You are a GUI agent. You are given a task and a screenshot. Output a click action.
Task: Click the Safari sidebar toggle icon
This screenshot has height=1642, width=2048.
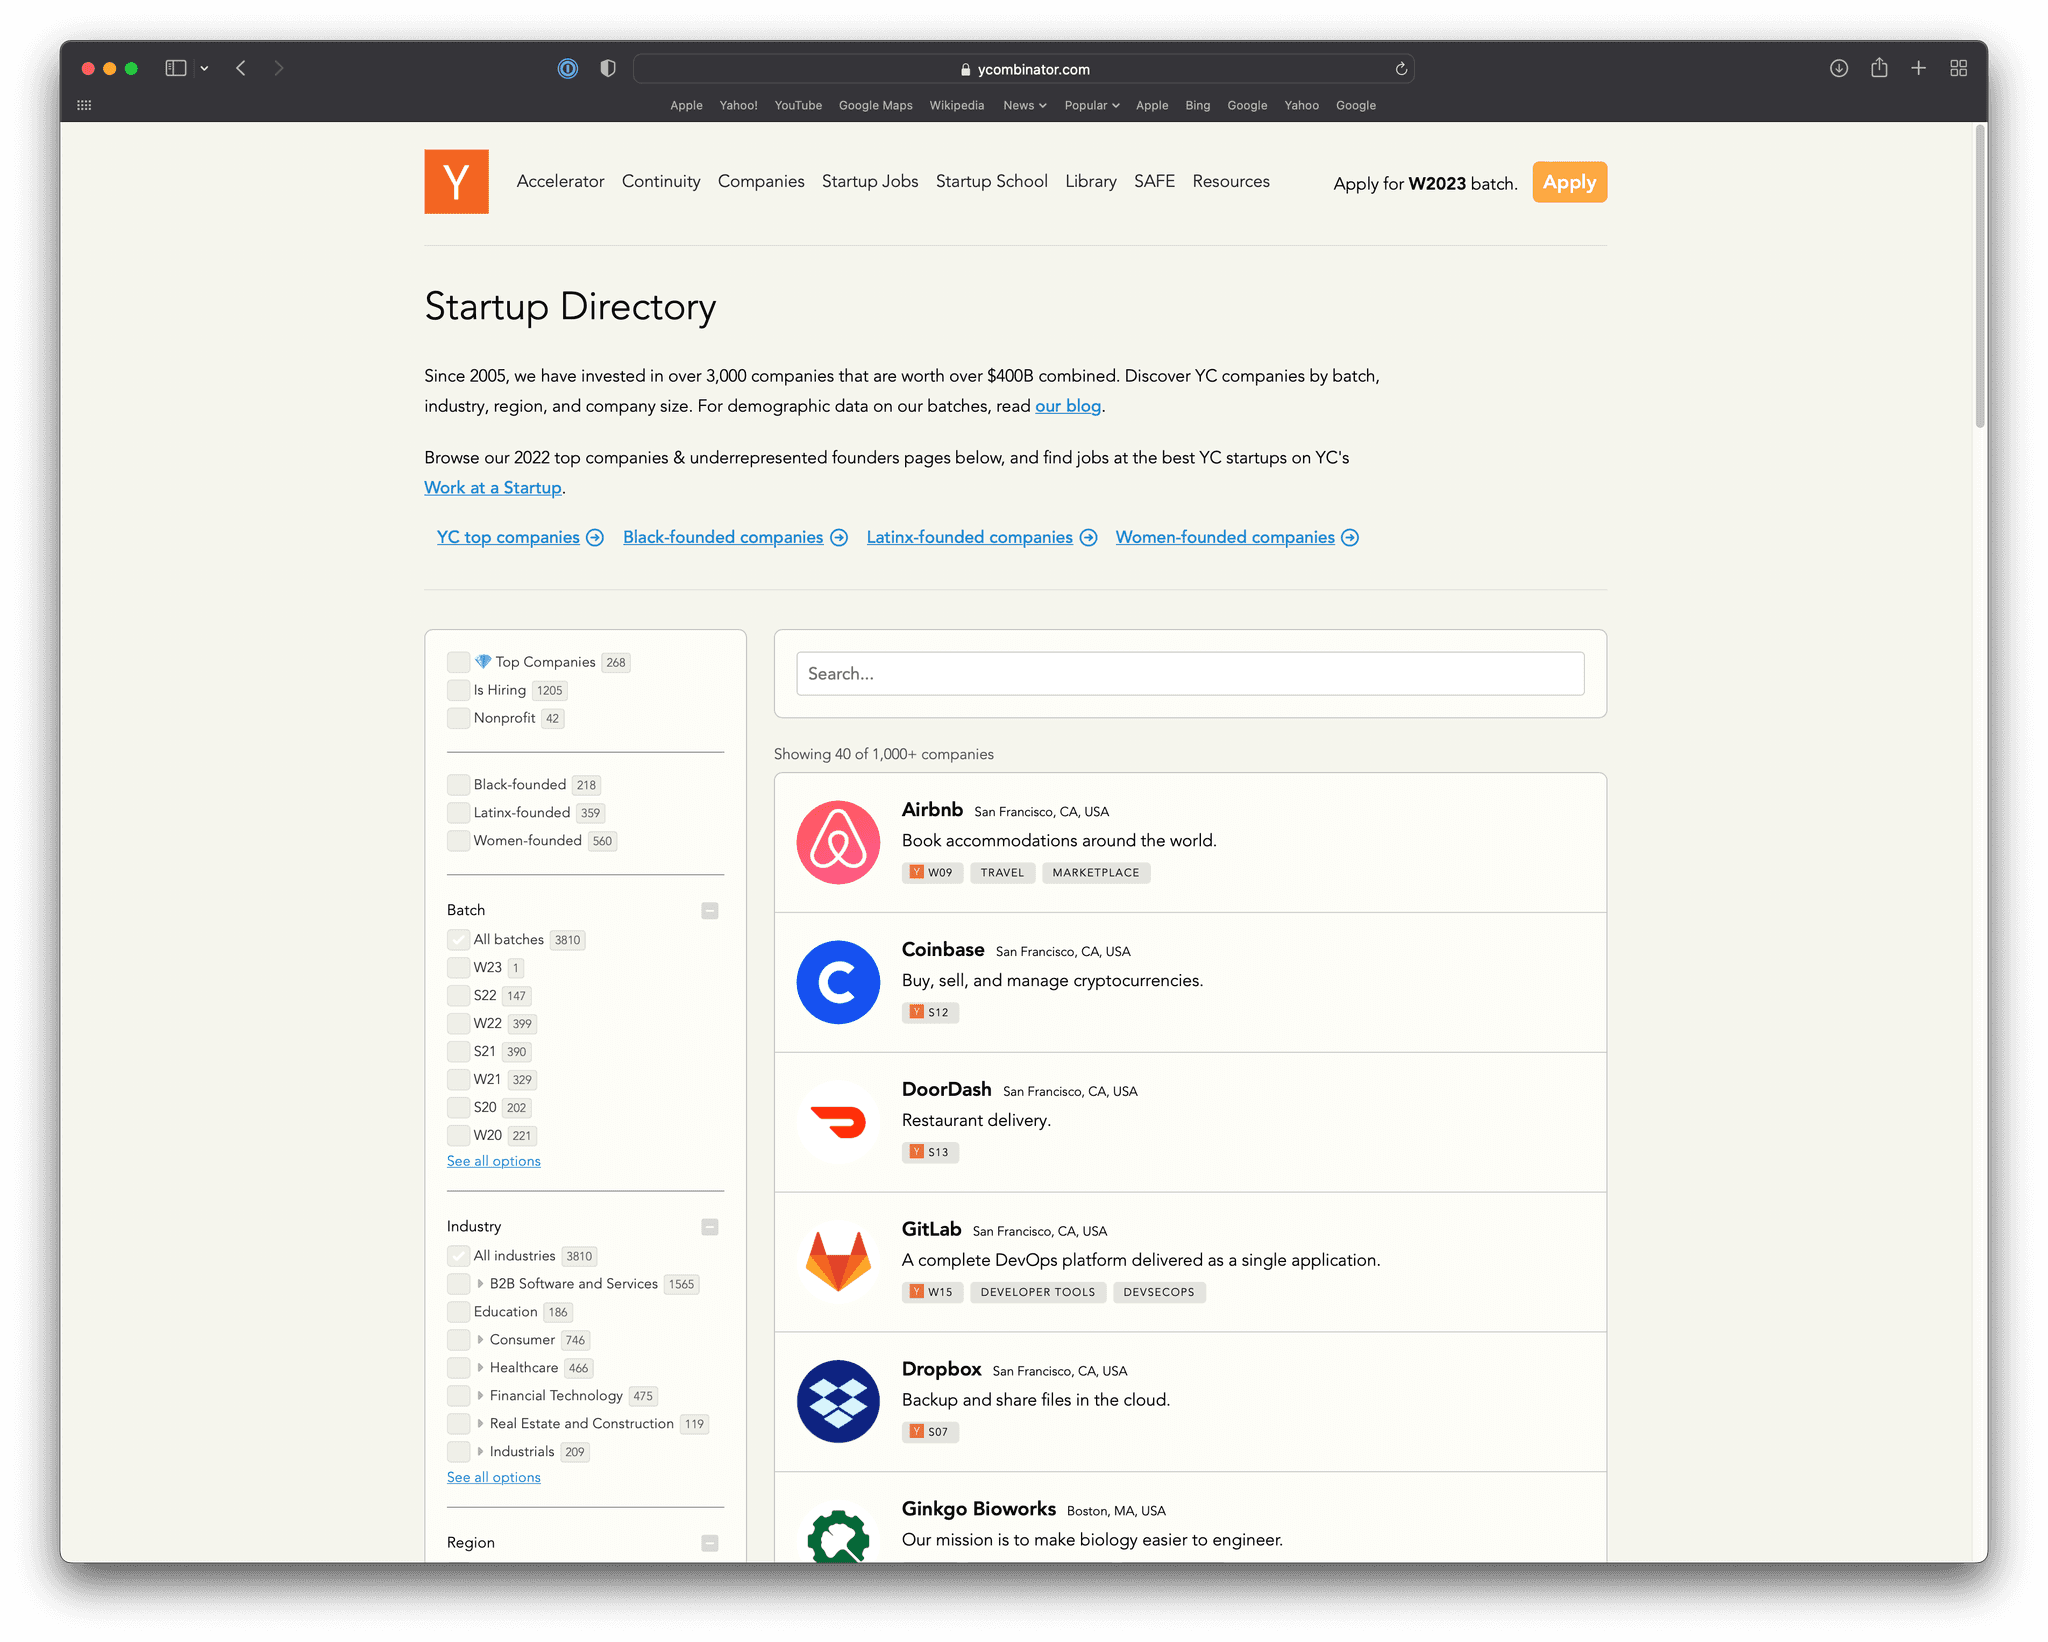pyautogui.click(x=176, y=68)
